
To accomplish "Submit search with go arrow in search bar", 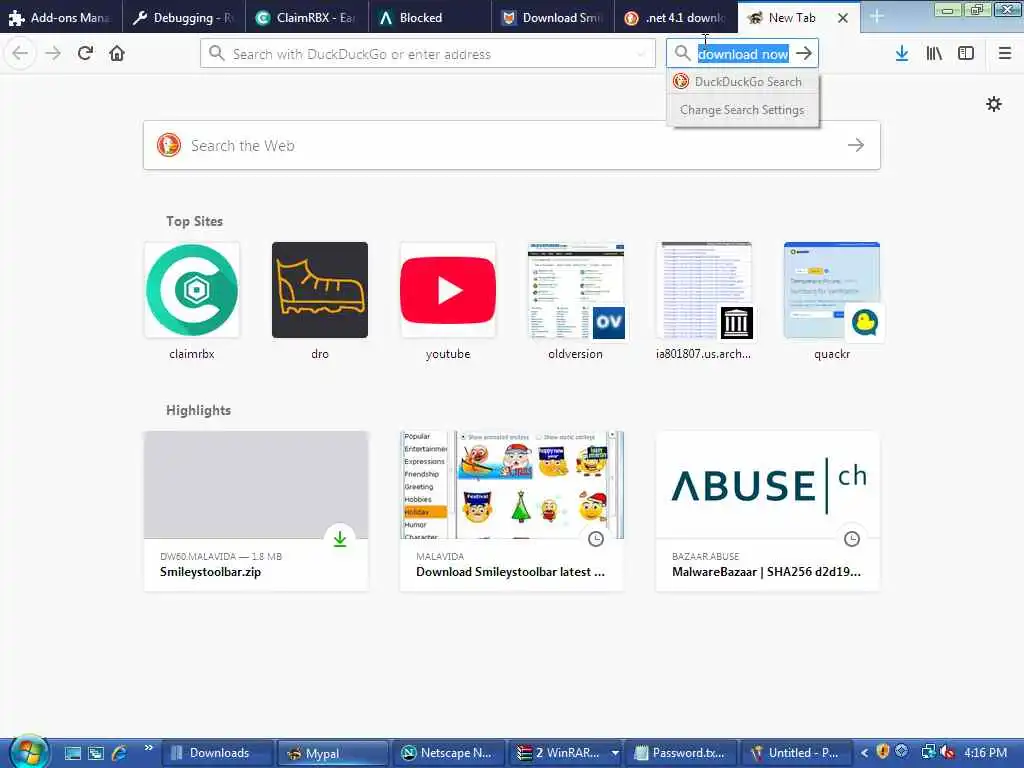I will click(804, 54).
